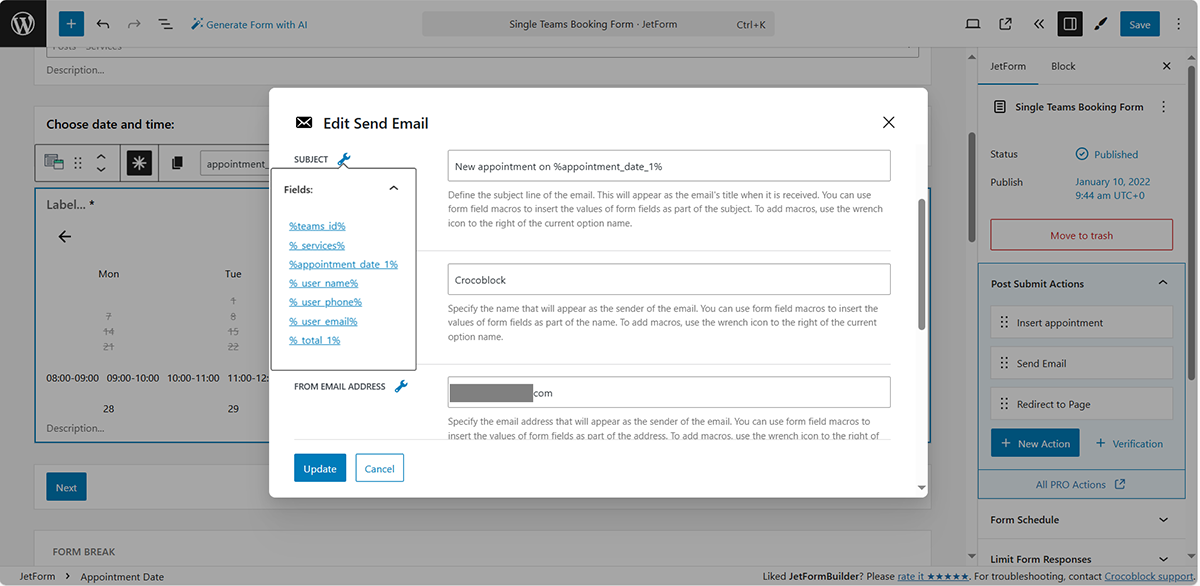Open the JetForm brush styles panel
The height and width of the screenshot is (586, 1200).
point(1102,24)
